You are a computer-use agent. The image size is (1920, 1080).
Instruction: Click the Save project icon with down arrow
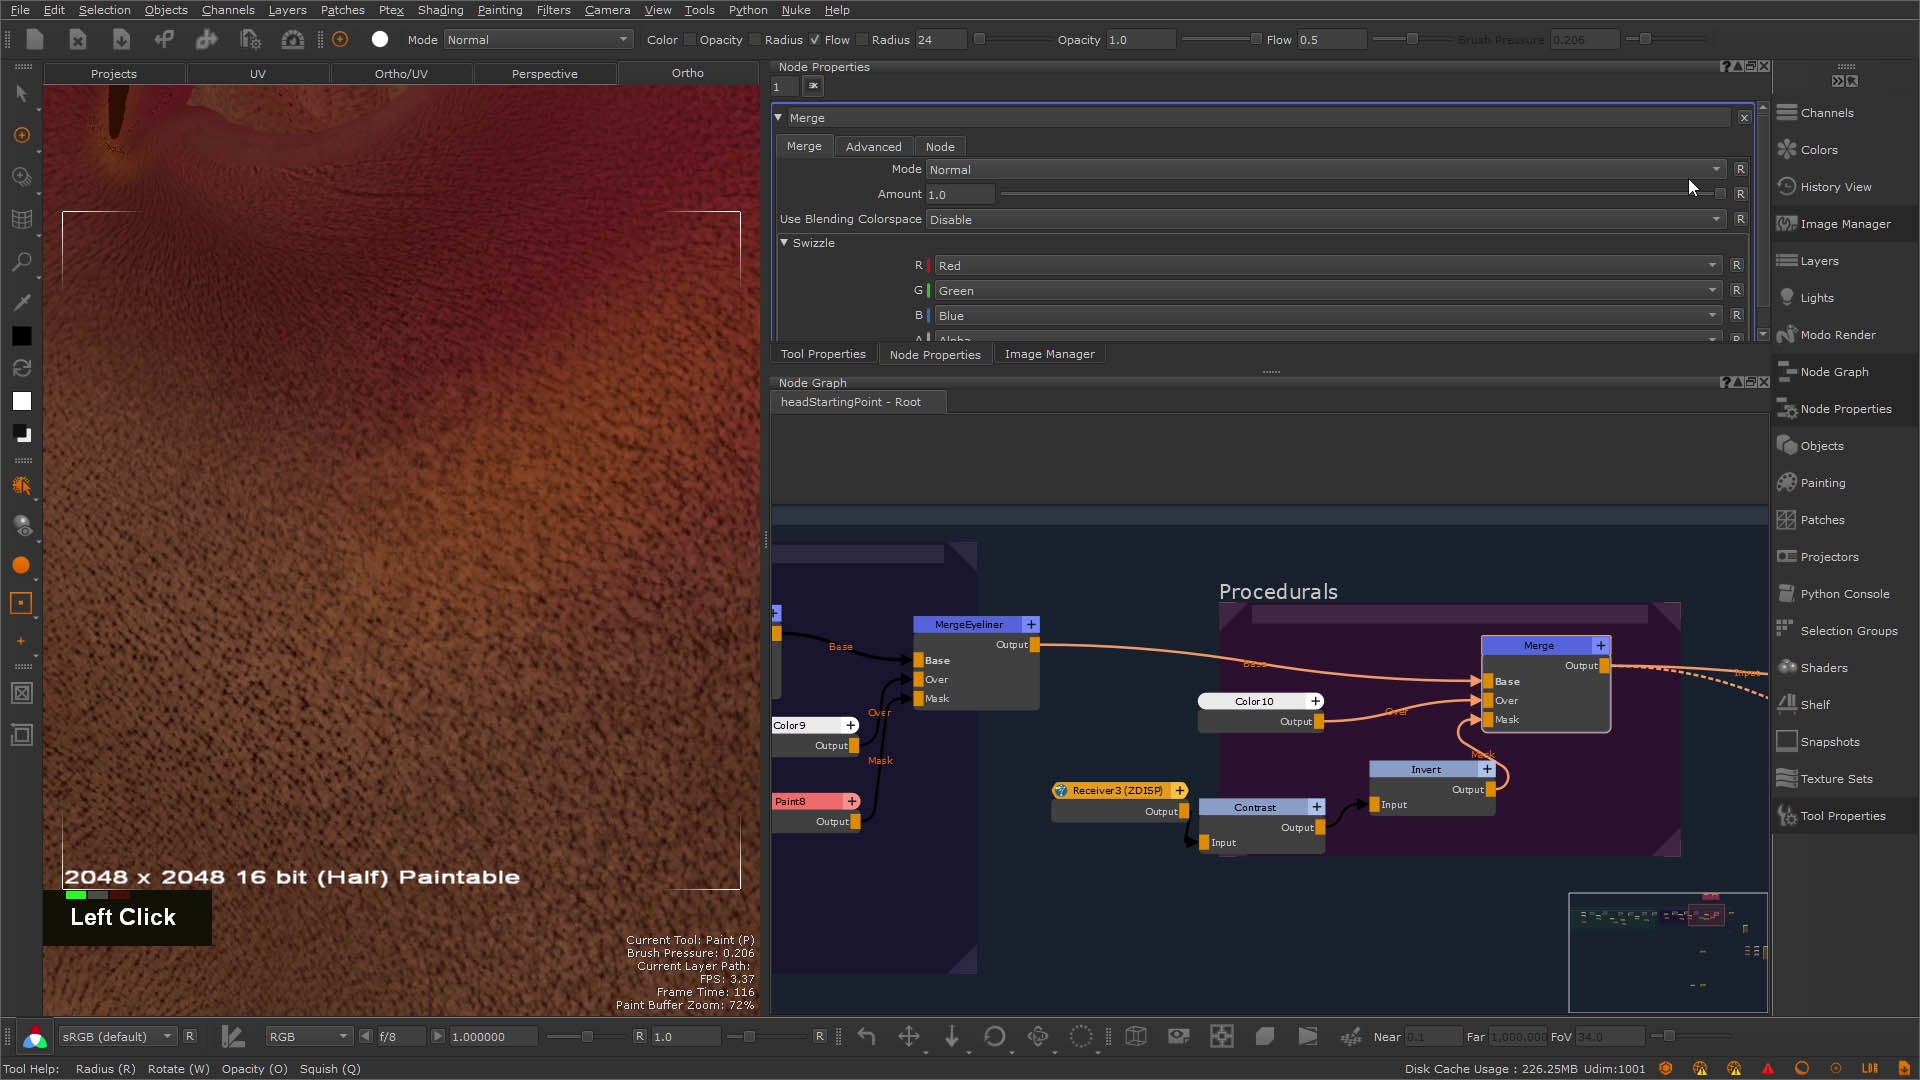pos(121,39)
